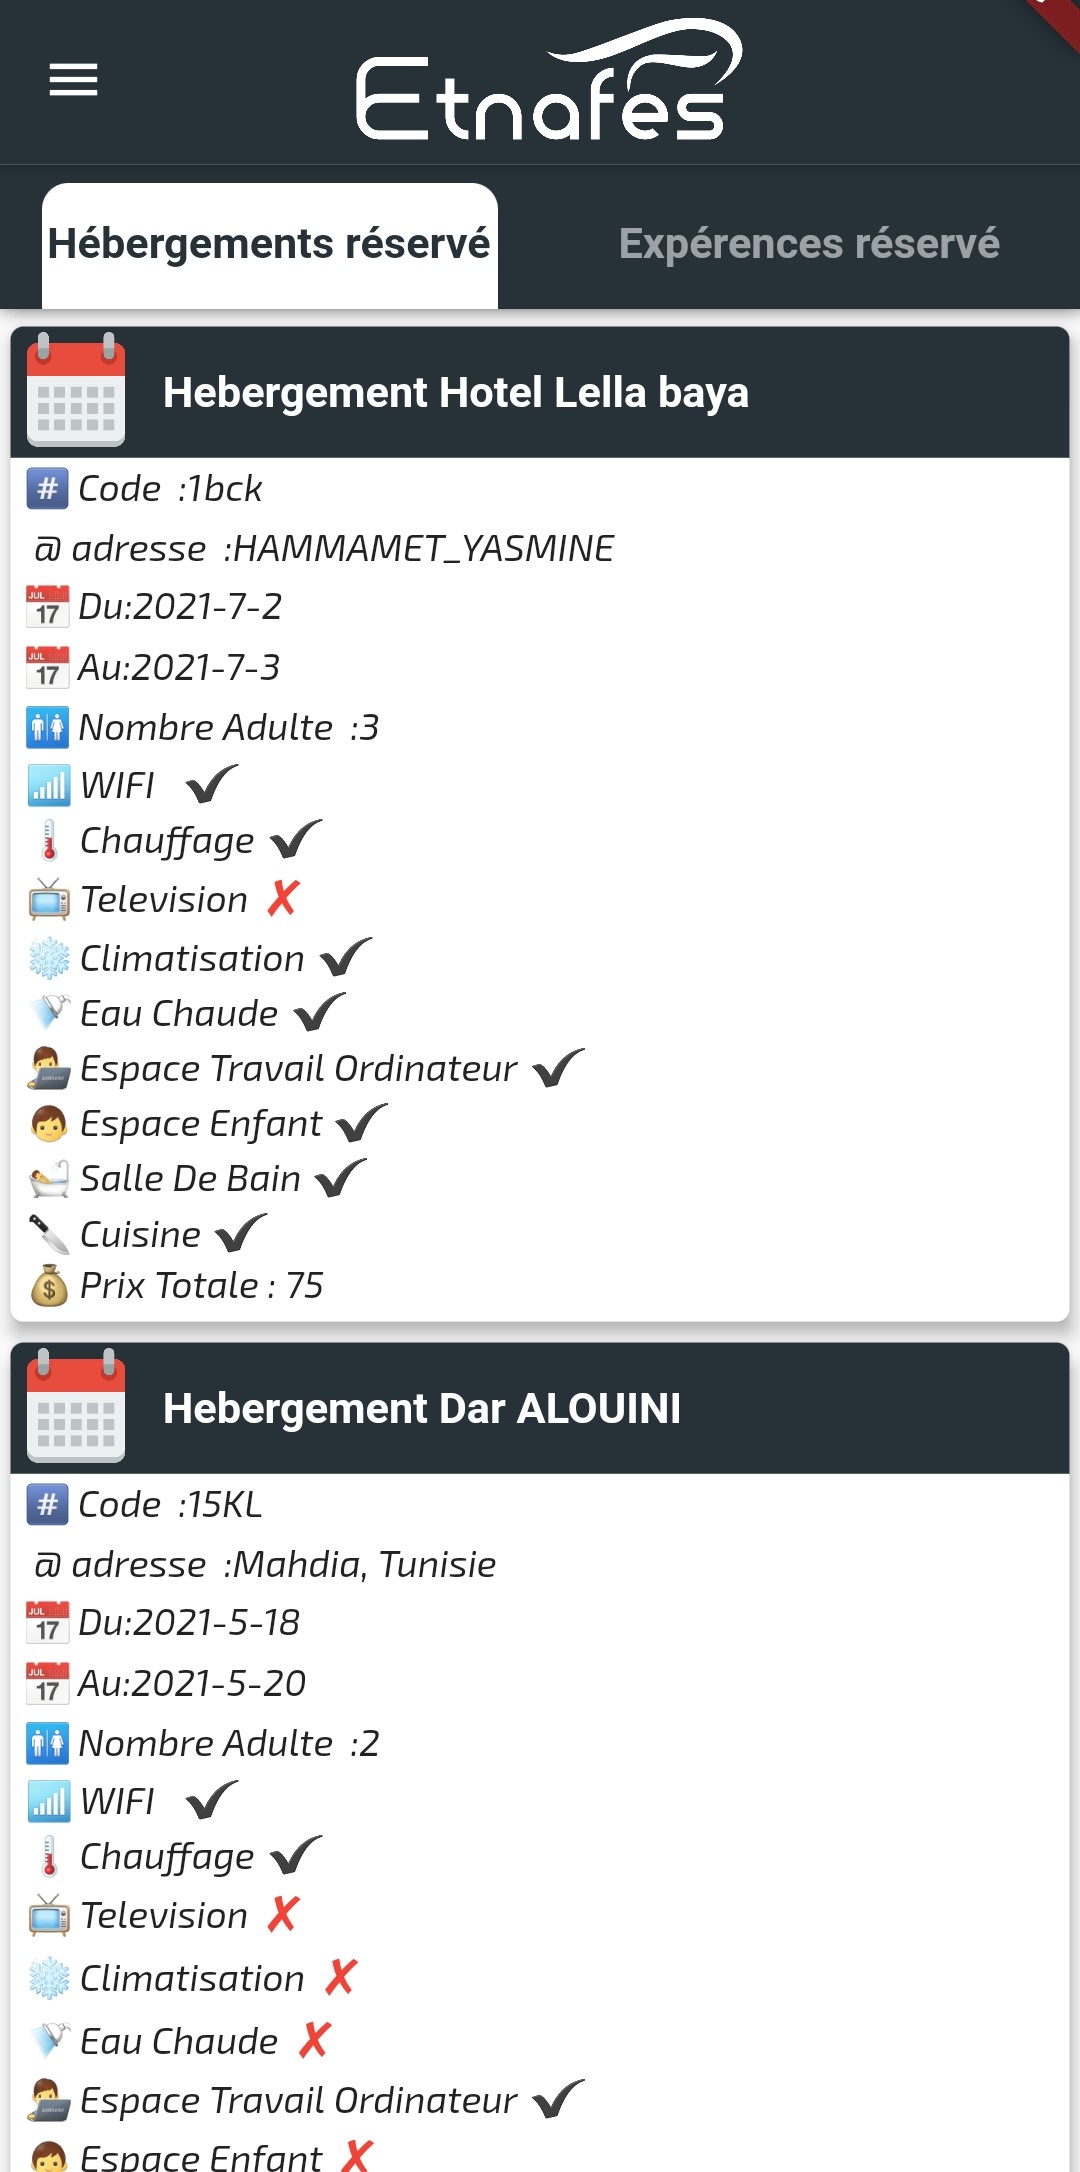Viewport: 1080px width, 2172px height.
Task: Click Nombre Adulte :2 people icon
Action: click(x=47, y=1744)
